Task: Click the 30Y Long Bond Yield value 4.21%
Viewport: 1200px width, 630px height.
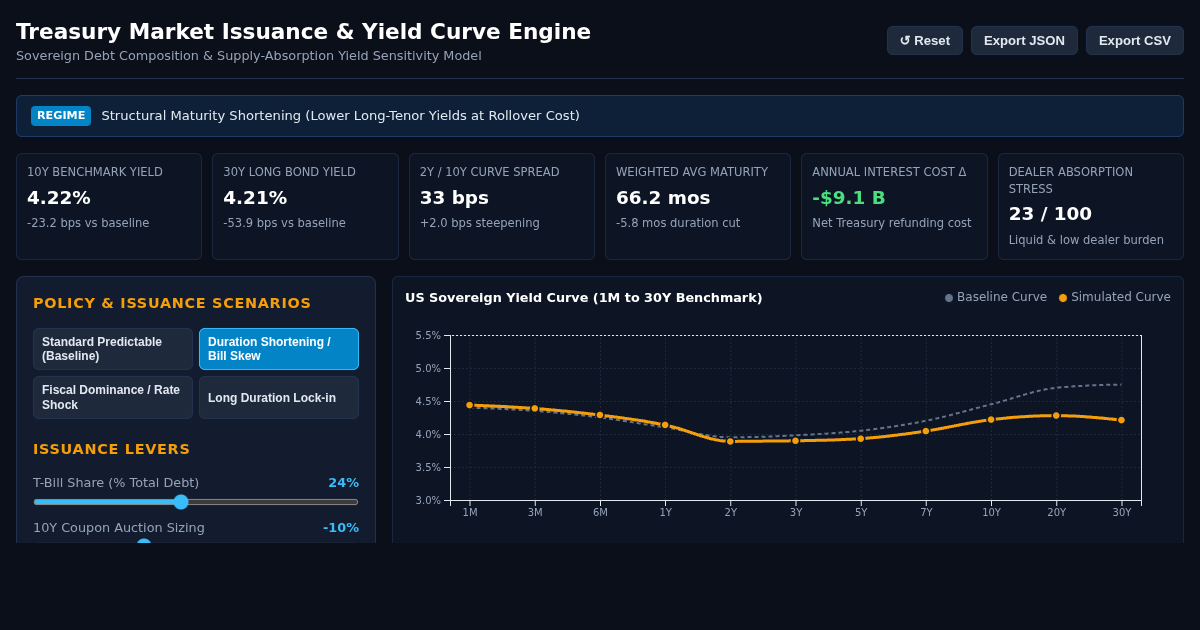Action: pos(255,198)
